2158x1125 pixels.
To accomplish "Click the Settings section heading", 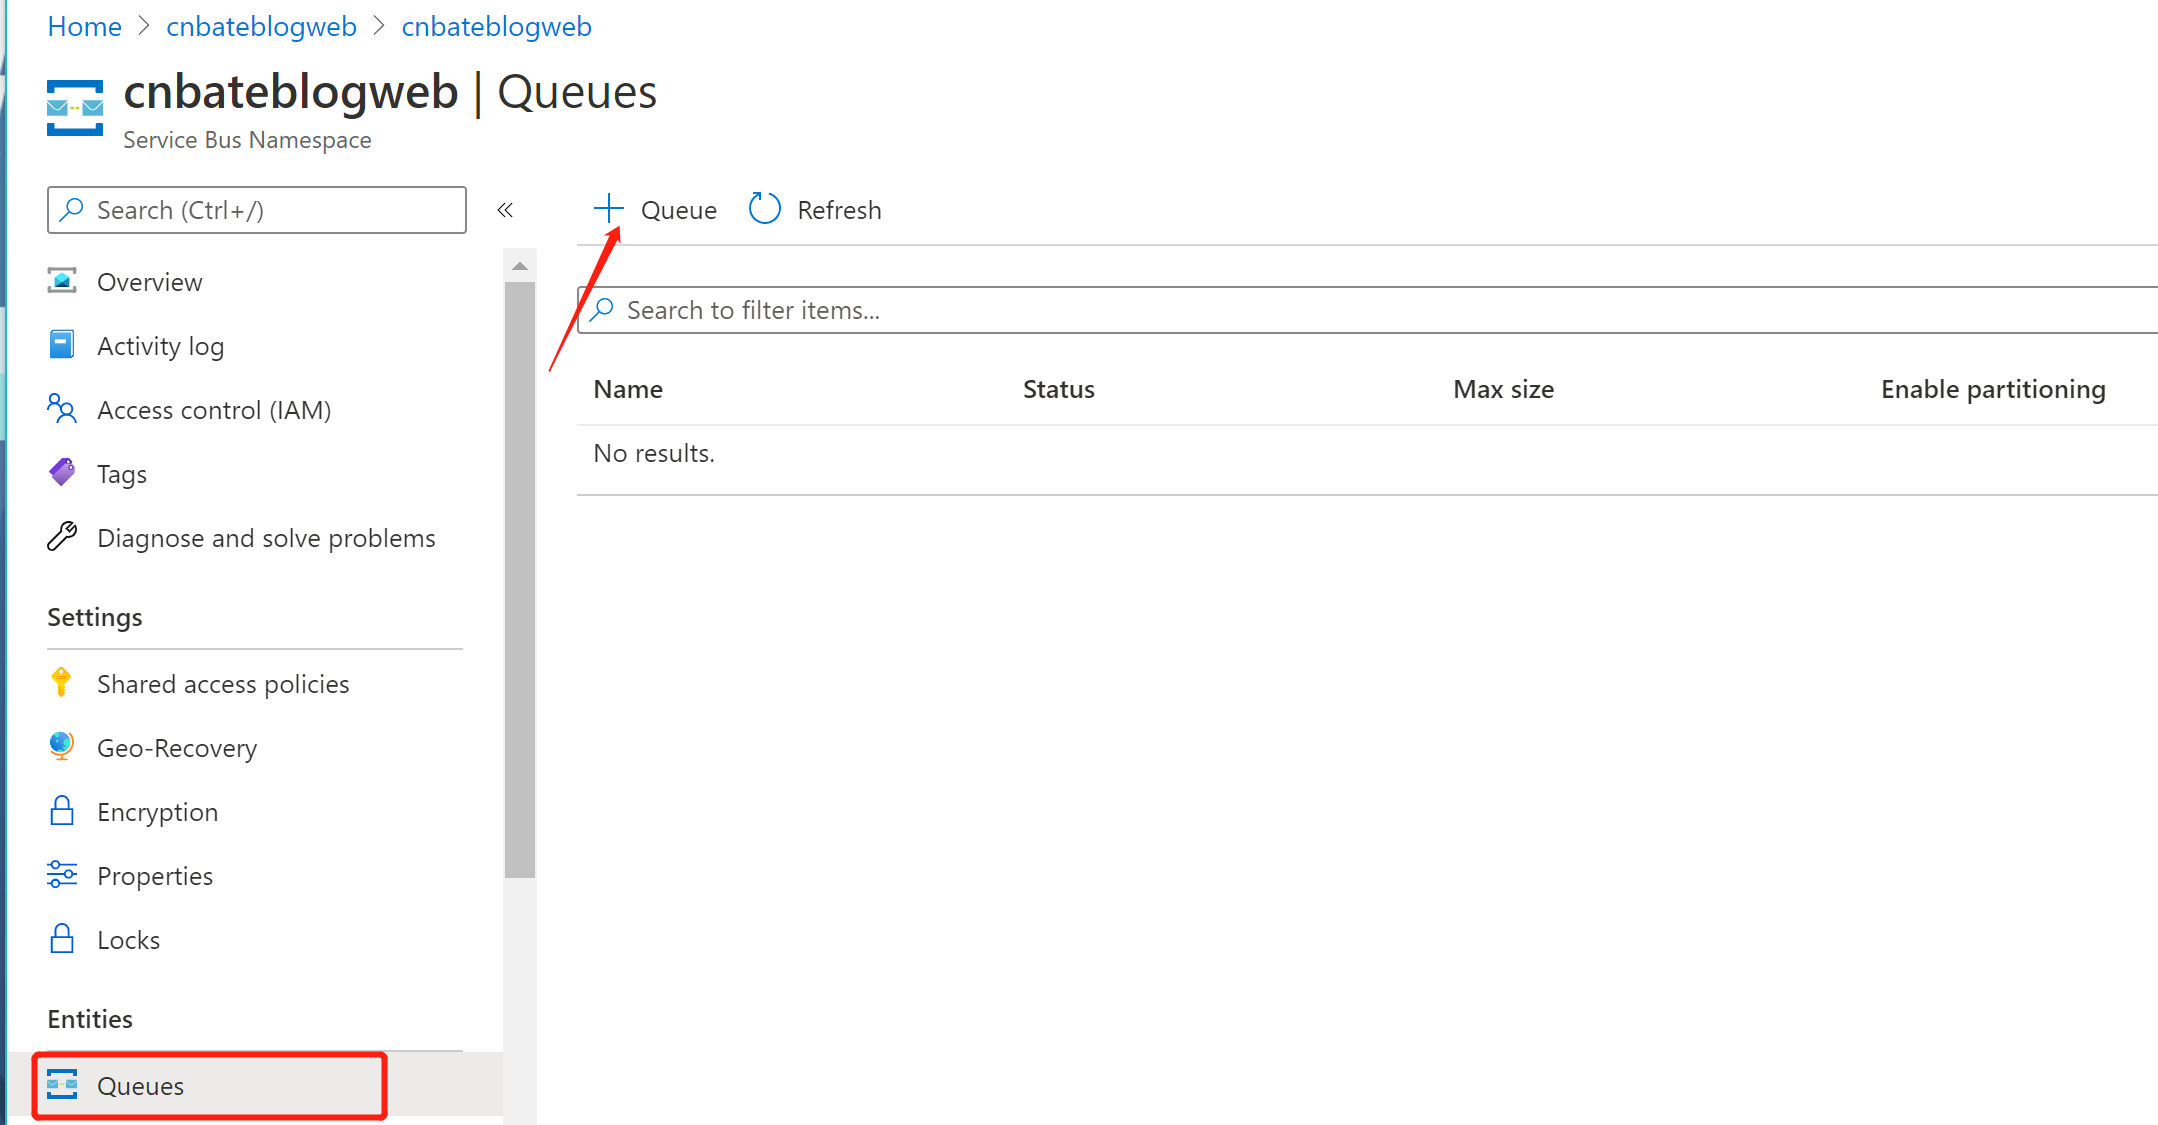I will 95,617.
